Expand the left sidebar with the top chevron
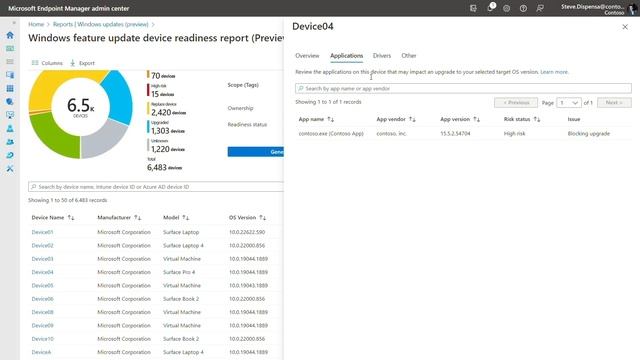640x360 pixels. [14, 23]
